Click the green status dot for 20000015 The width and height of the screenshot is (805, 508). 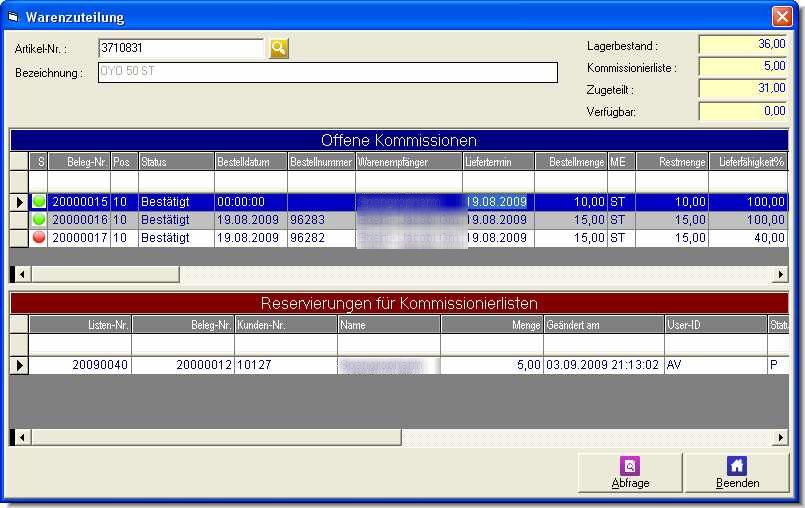pyautogui.click(x=39, y=201)
